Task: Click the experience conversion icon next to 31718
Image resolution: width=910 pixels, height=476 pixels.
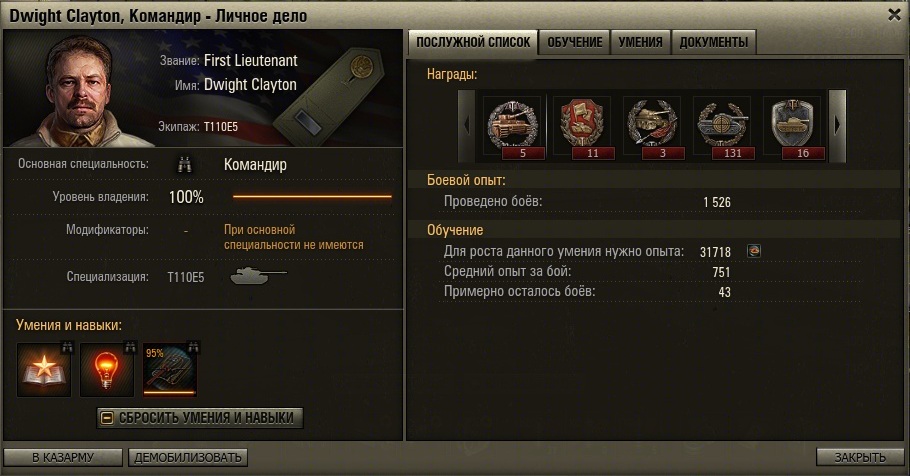Action: [753, 251]
